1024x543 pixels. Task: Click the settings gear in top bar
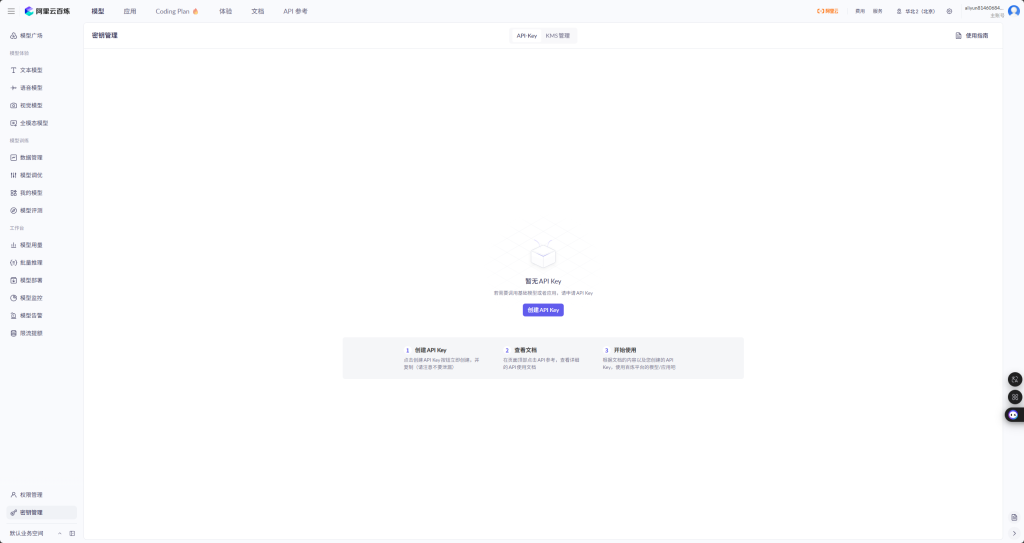(949, 11)
